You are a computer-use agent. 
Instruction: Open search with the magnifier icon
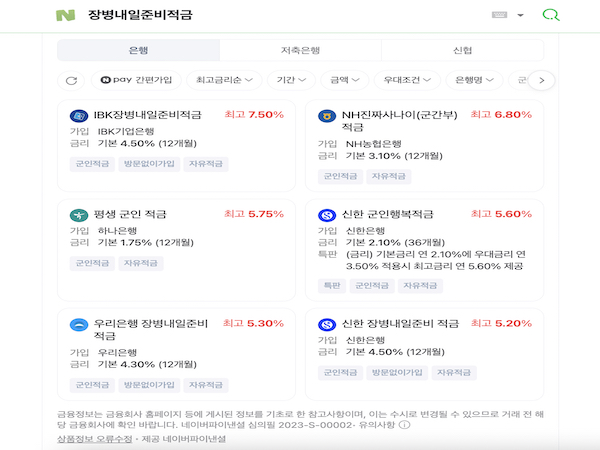[551, 15]
